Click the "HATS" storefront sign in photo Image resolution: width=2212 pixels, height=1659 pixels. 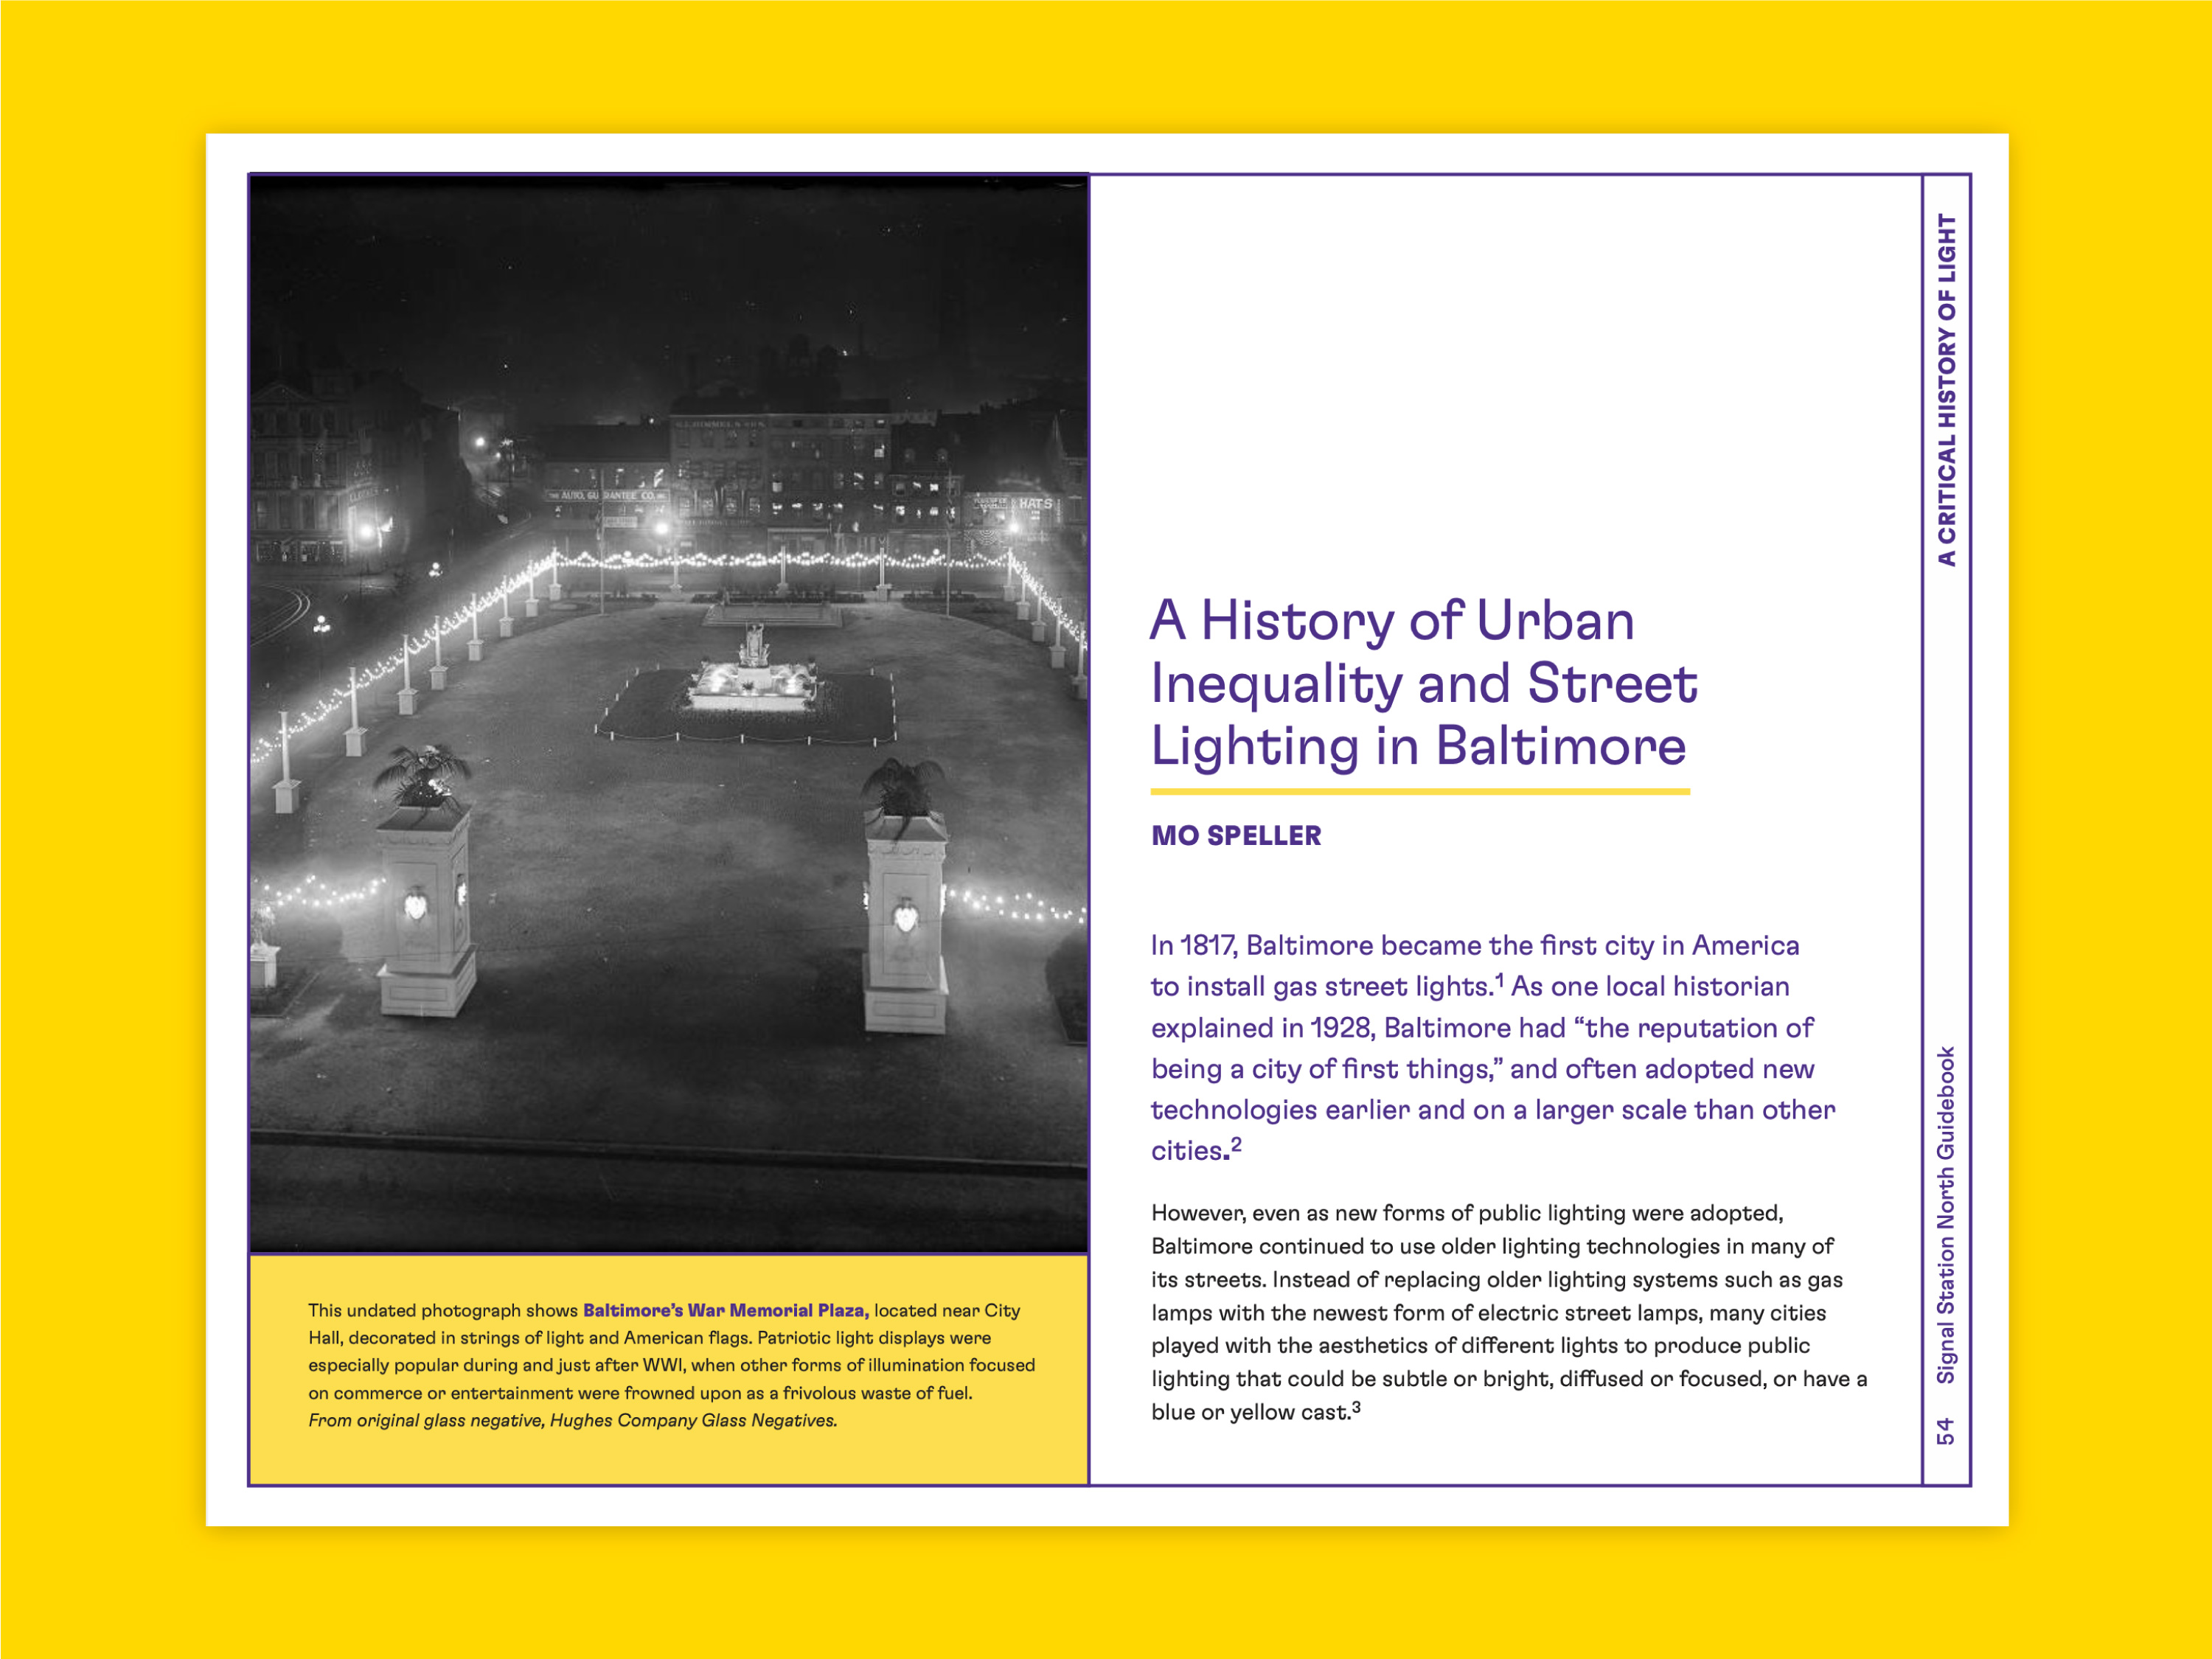[1035, 504]
